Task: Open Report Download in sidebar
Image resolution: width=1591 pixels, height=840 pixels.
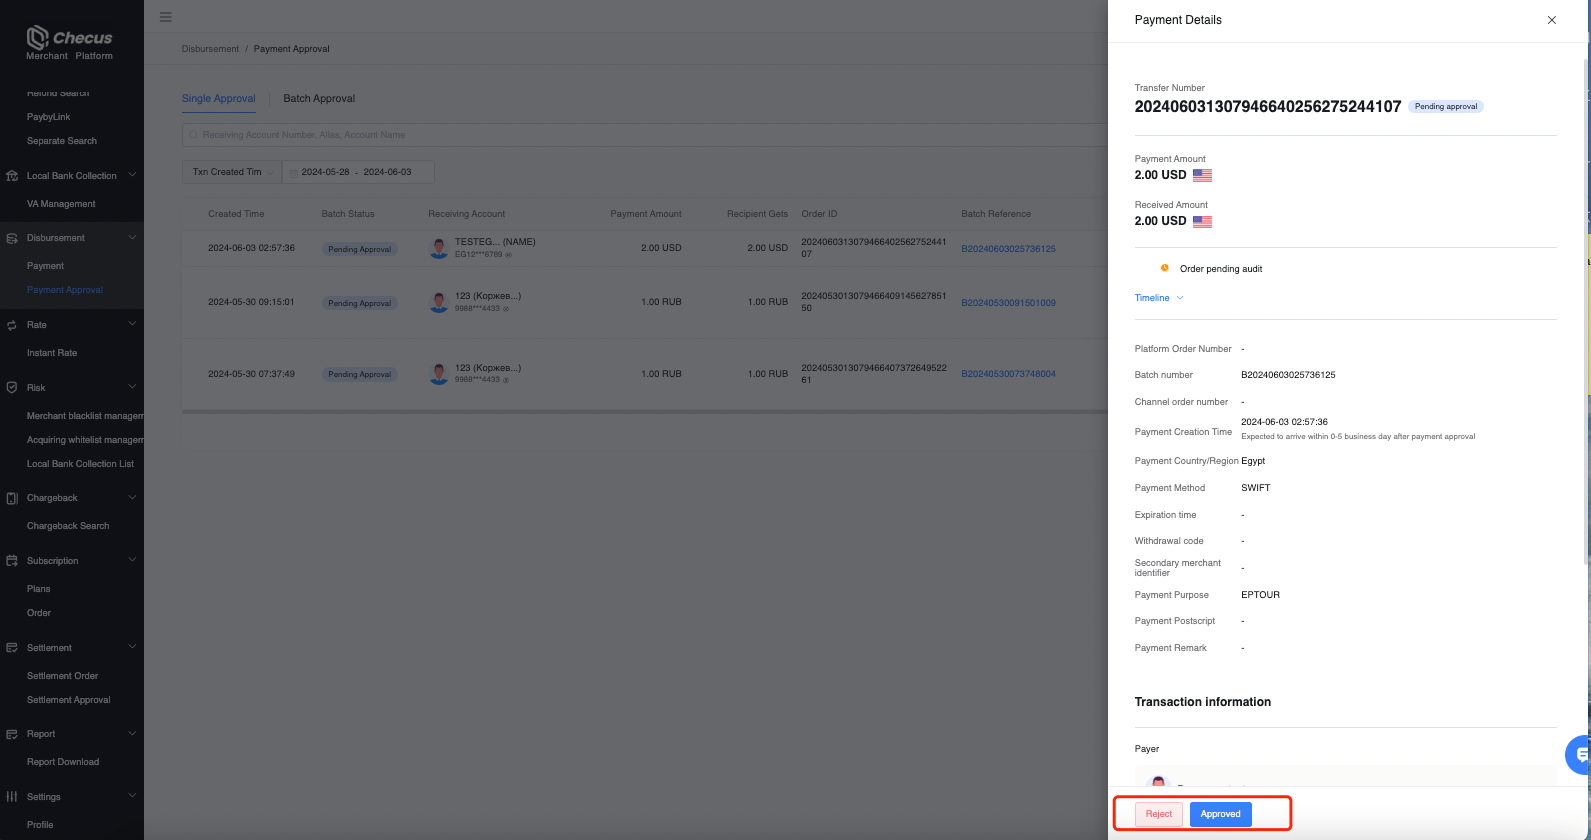Action: click(63, 762)
